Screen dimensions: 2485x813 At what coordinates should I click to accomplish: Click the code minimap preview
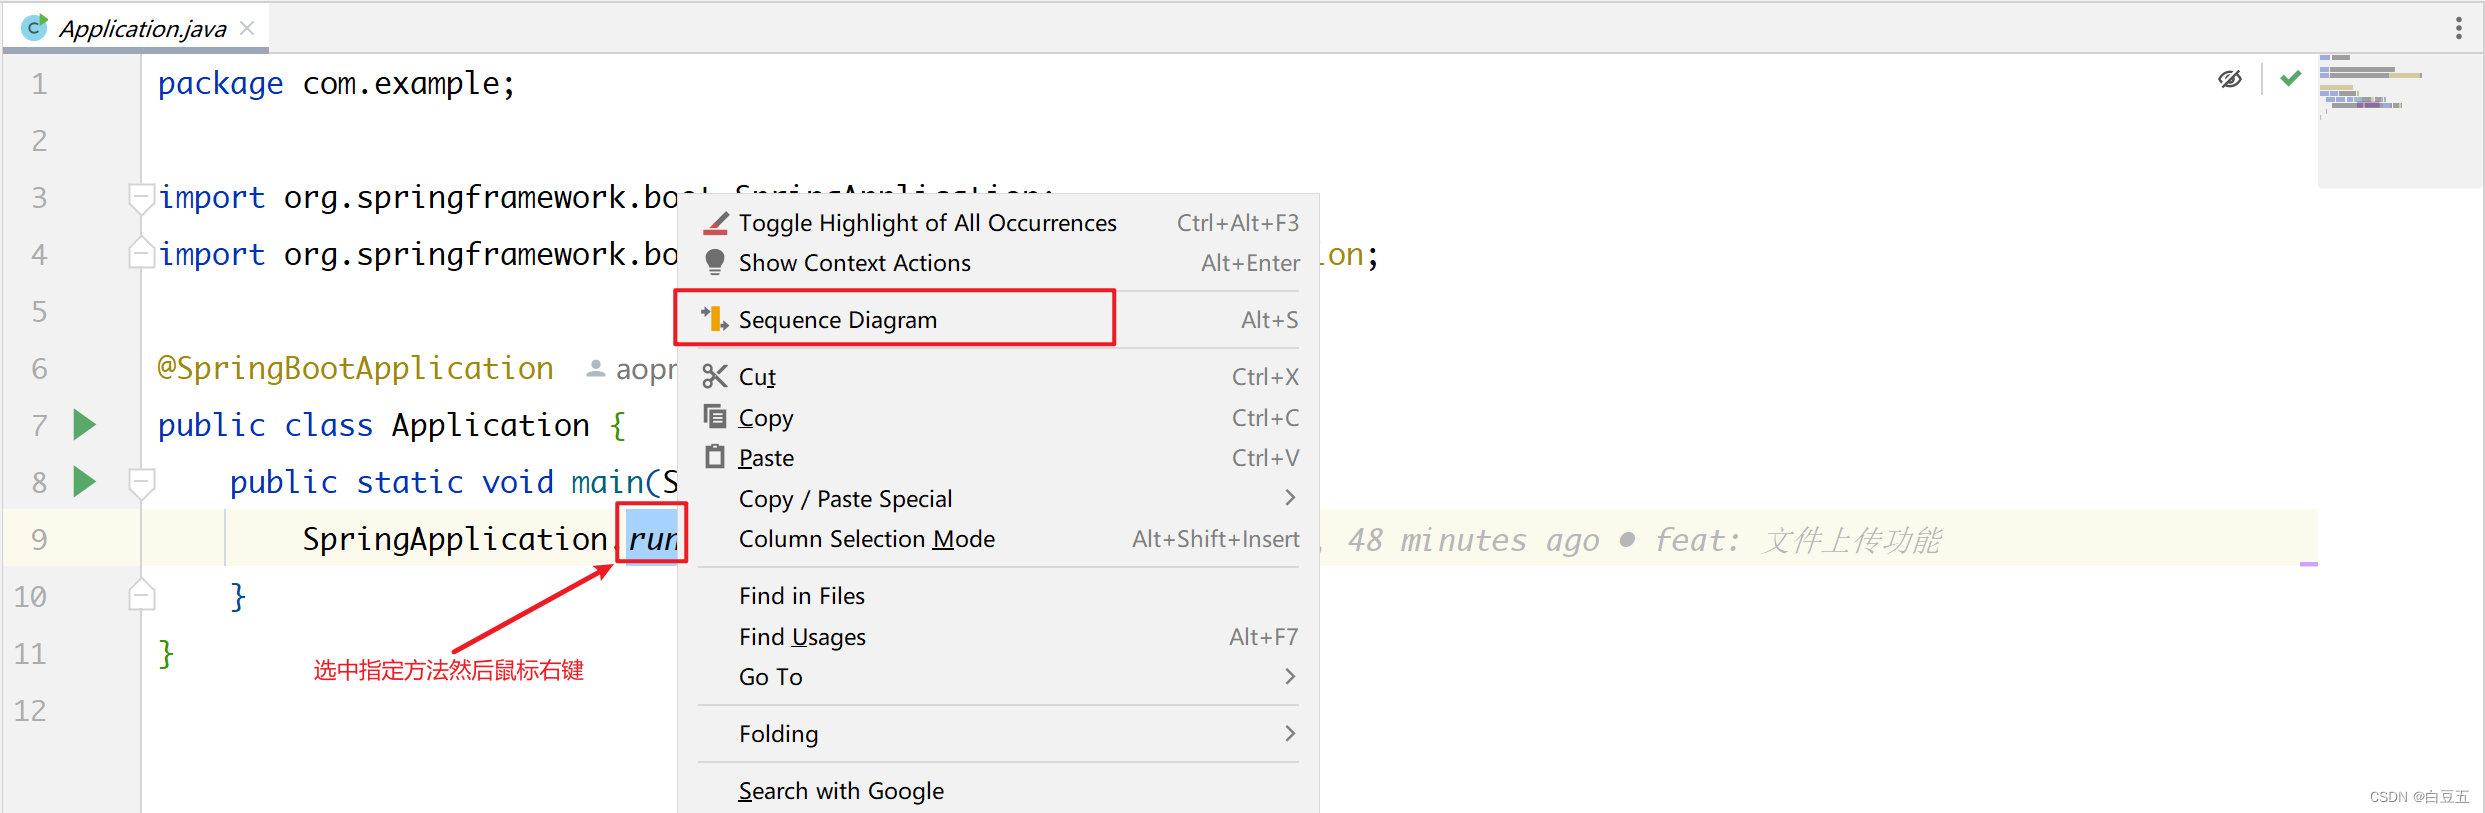point(2398,120)
